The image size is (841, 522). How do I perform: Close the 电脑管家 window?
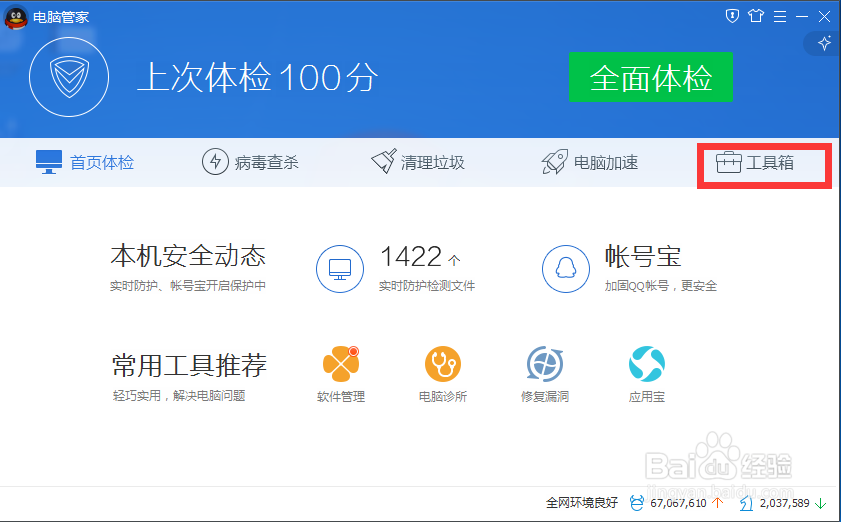pos(824,17)
